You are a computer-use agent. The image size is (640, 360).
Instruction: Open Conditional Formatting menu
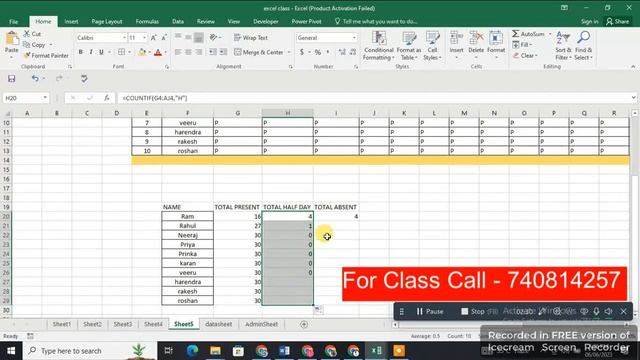pyautogui.click(x=378, y=46)
